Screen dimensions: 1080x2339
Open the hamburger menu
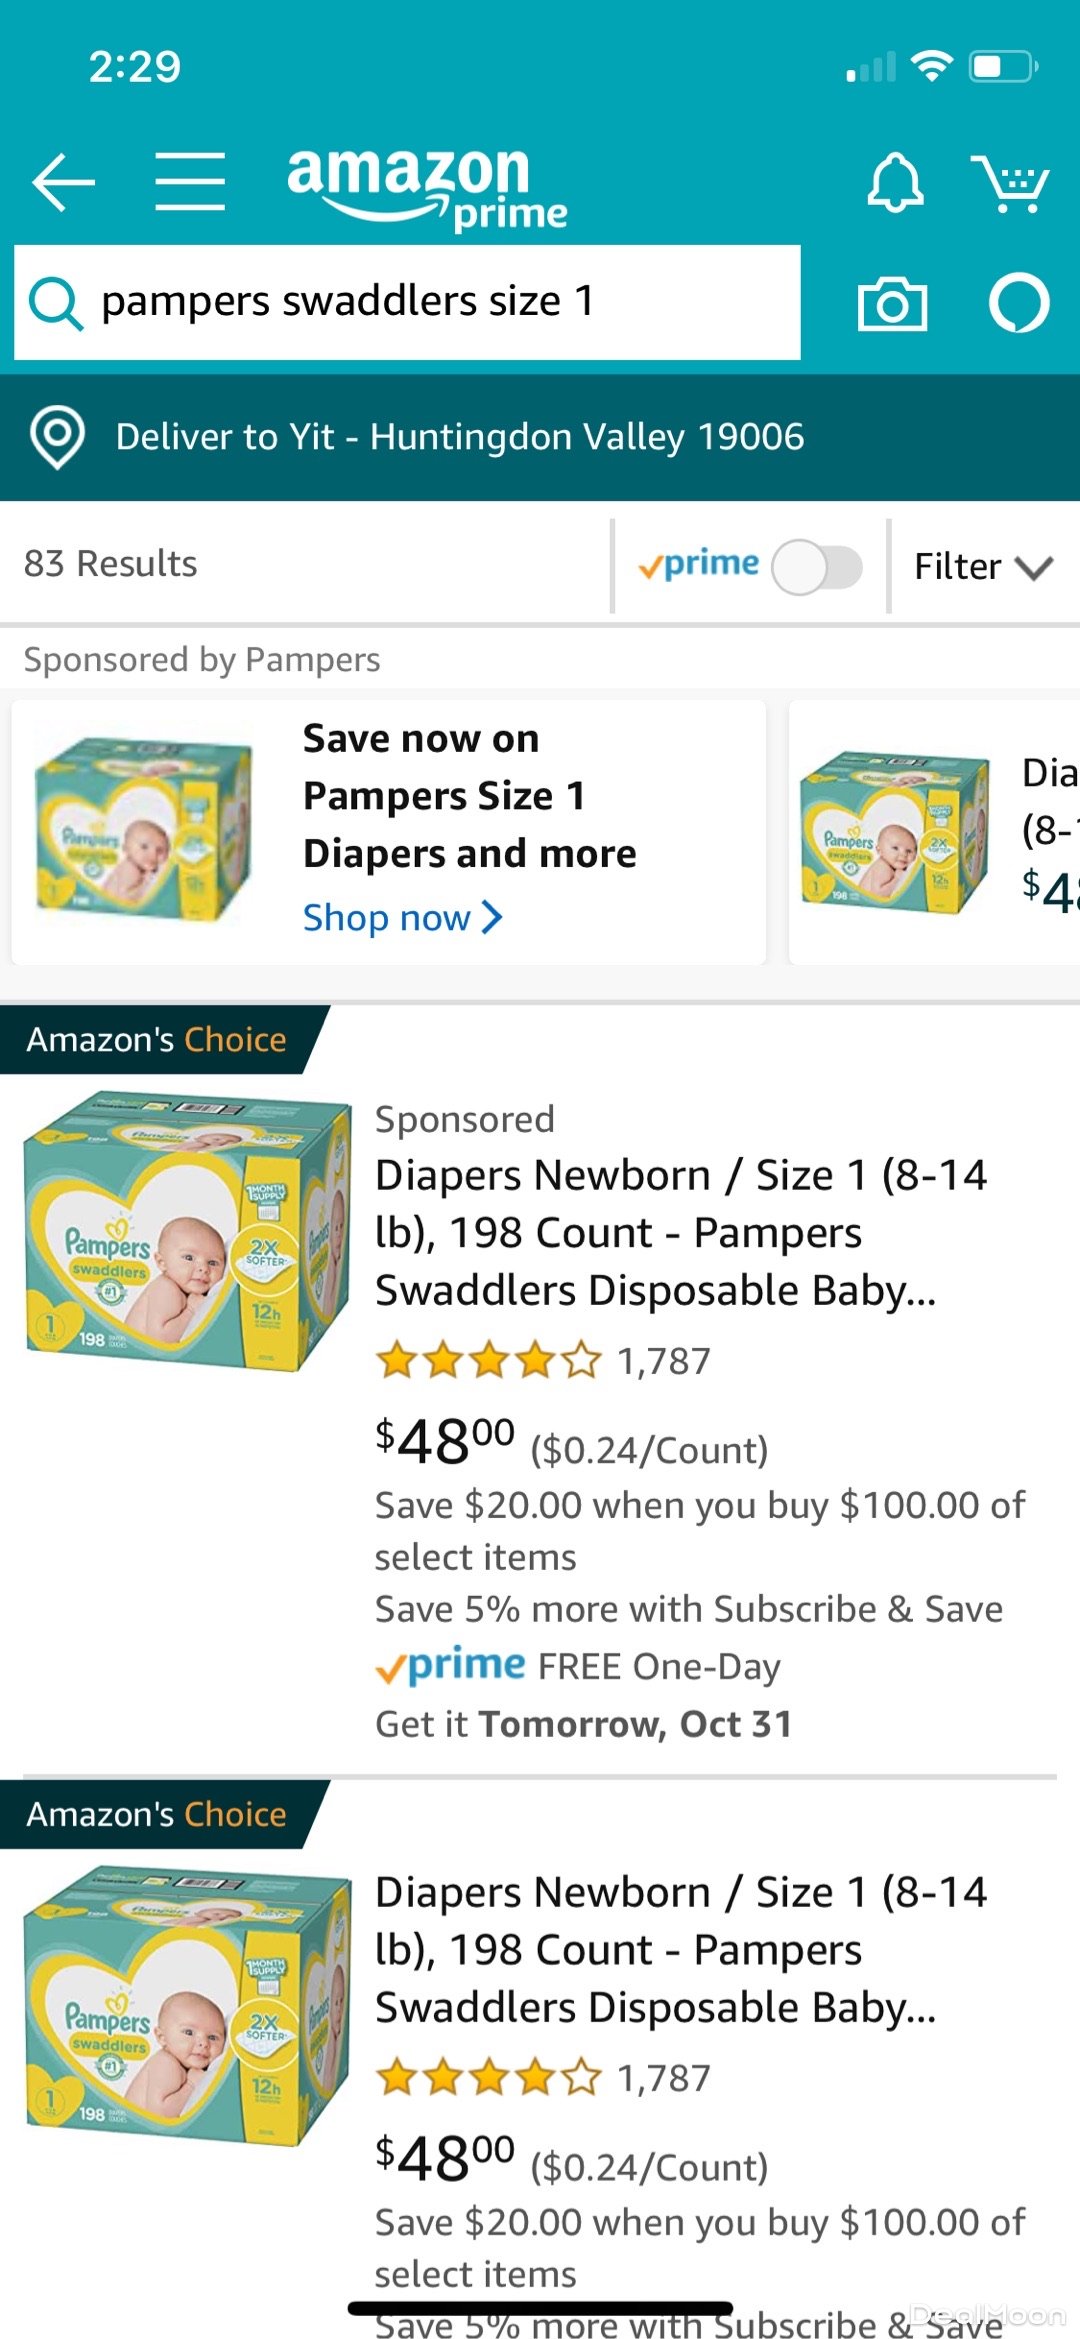point(190,182)
